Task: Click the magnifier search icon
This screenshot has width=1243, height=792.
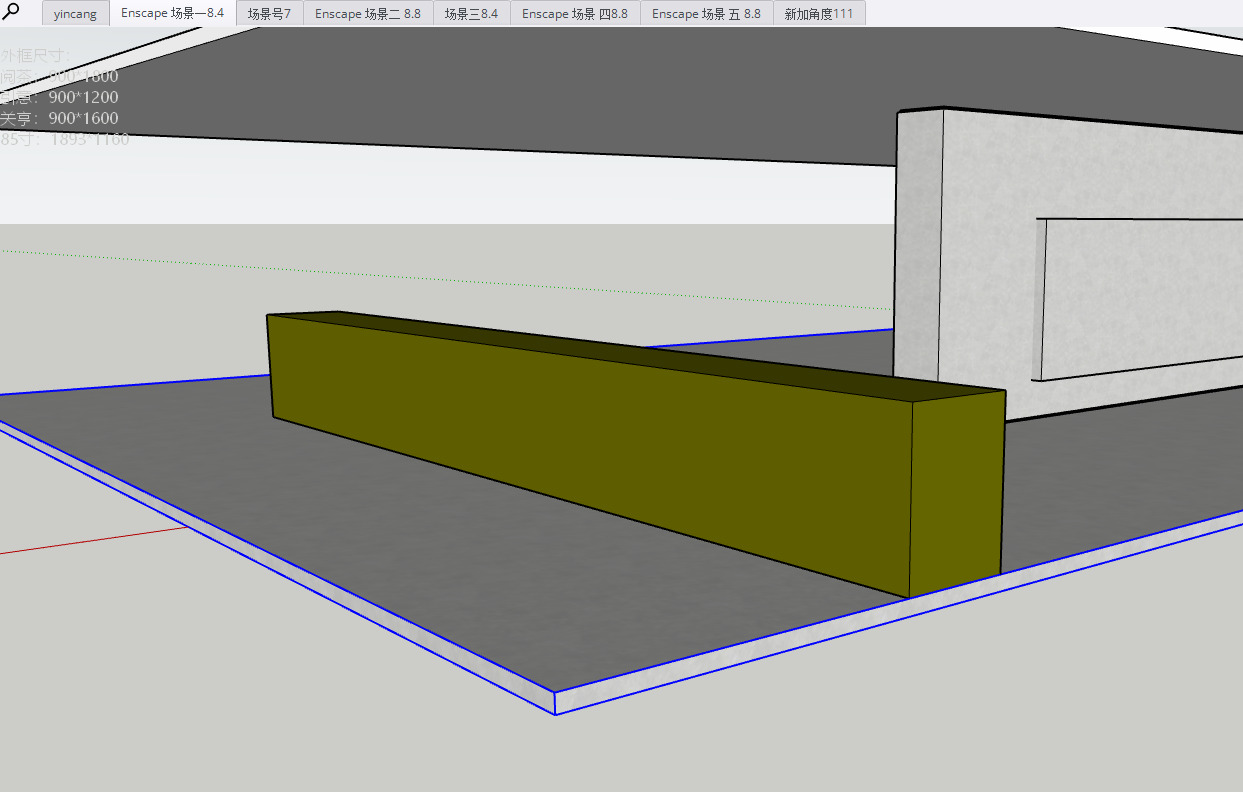Action: (12, 12)
